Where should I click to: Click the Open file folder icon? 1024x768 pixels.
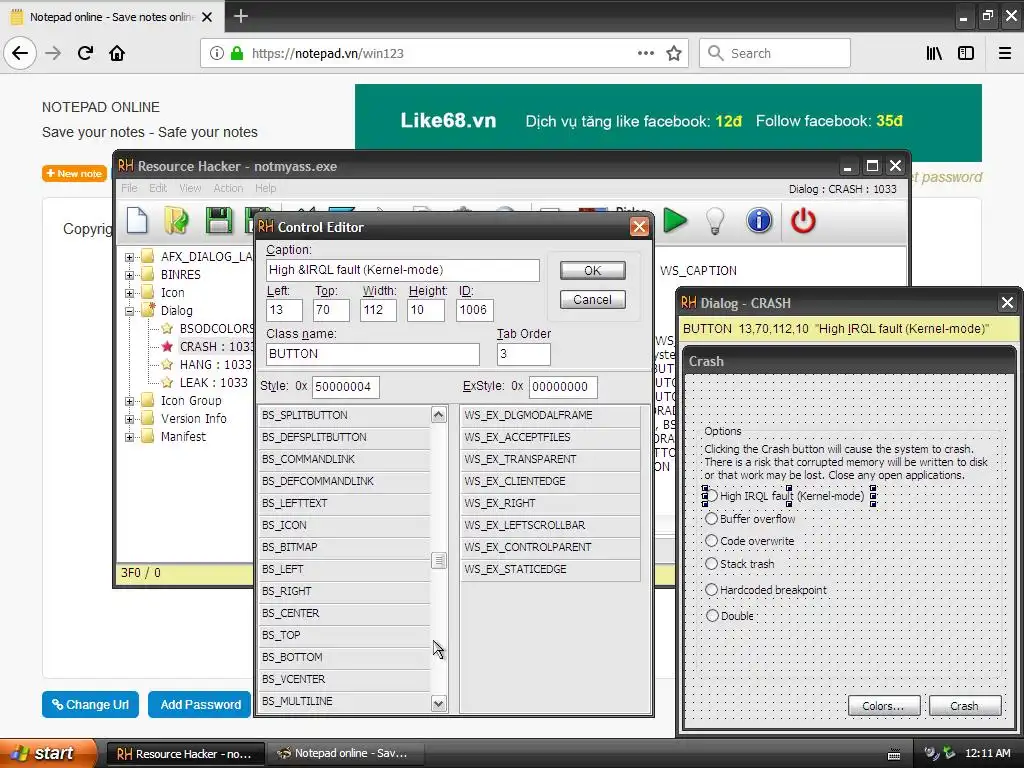(x=176, y=220)
